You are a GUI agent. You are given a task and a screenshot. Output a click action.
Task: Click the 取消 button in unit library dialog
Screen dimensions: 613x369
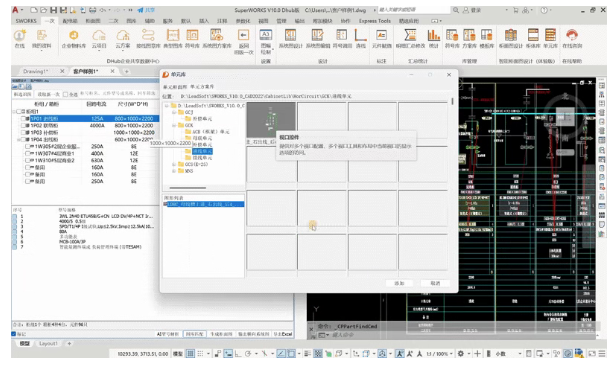[435, 283]
